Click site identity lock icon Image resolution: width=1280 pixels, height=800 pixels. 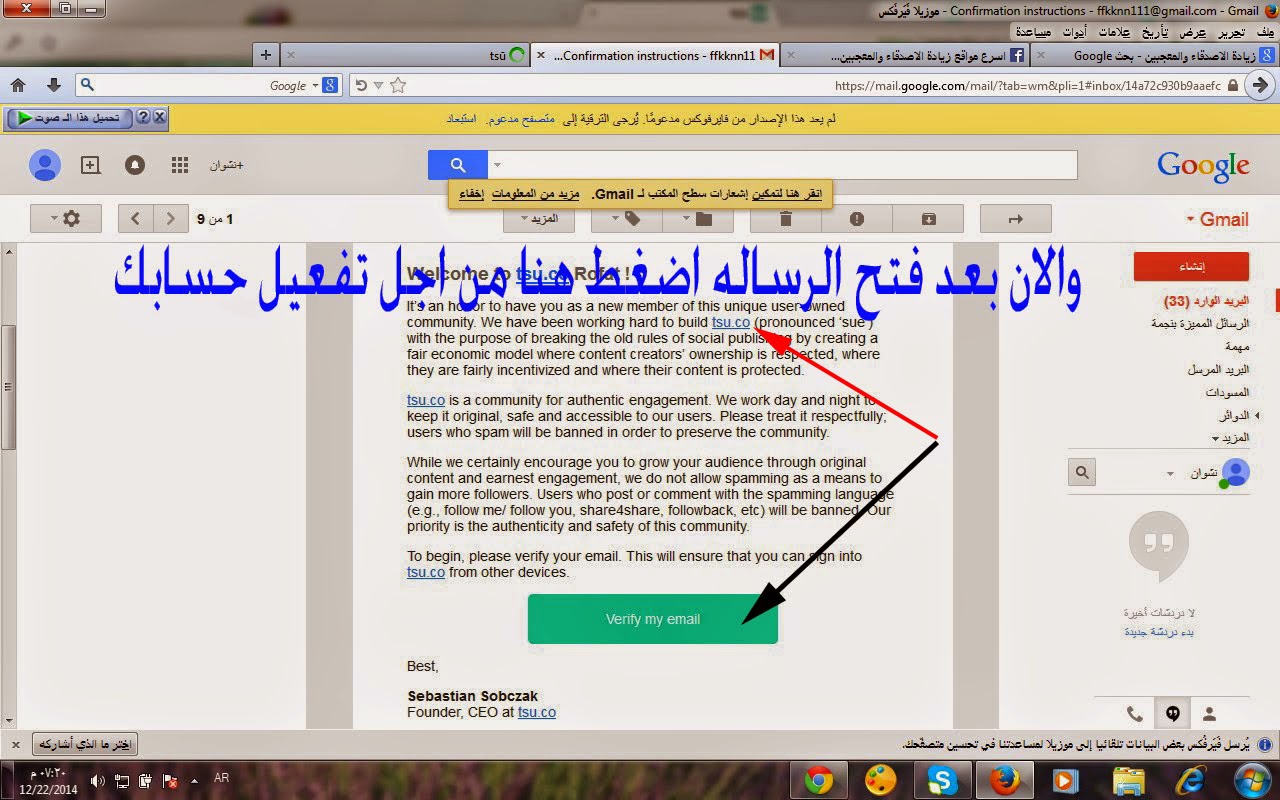click(1232, 86)
